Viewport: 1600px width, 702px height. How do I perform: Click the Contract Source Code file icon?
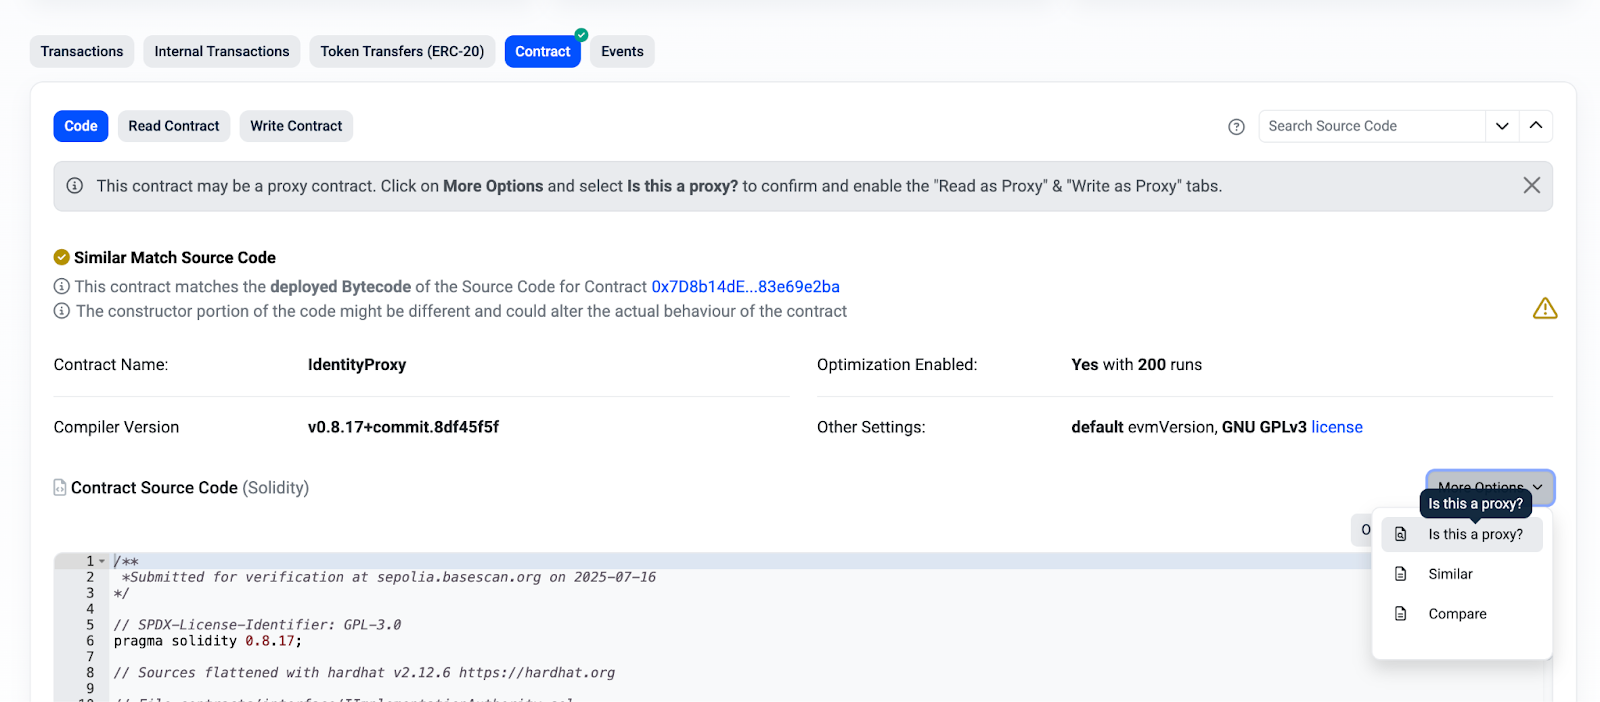(60, 488)
